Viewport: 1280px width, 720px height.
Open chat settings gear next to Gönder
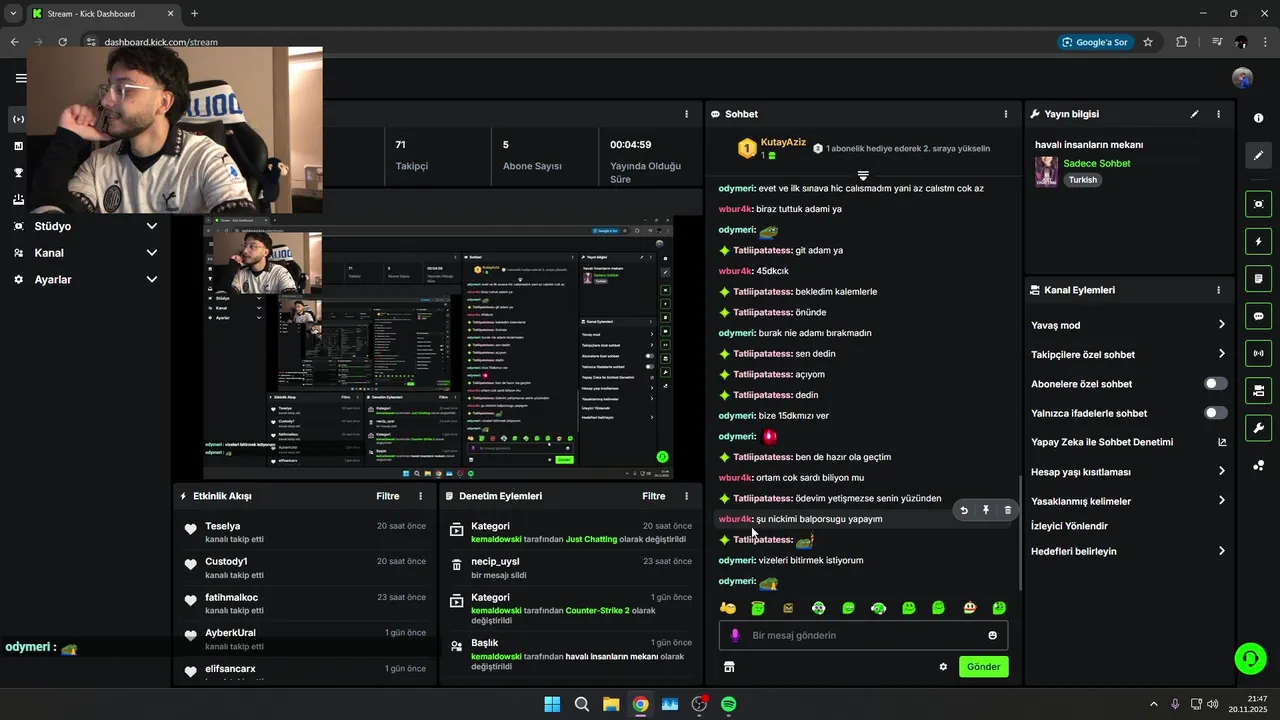(x=943, y=667)
